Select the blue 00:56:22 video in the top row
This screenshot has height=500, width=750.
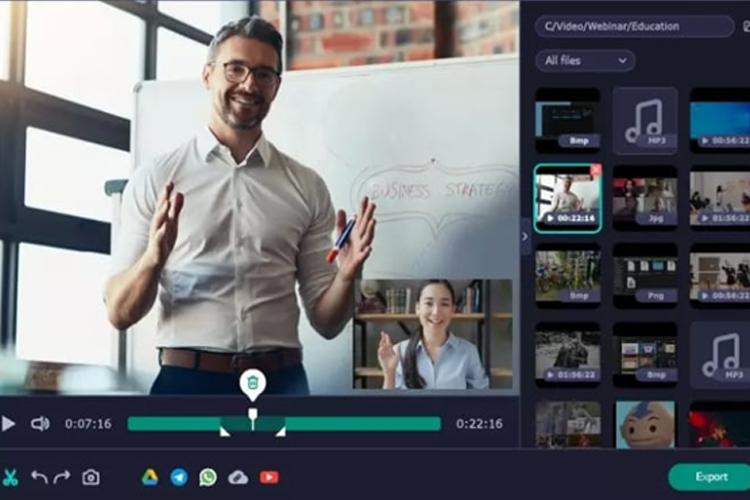720,120
